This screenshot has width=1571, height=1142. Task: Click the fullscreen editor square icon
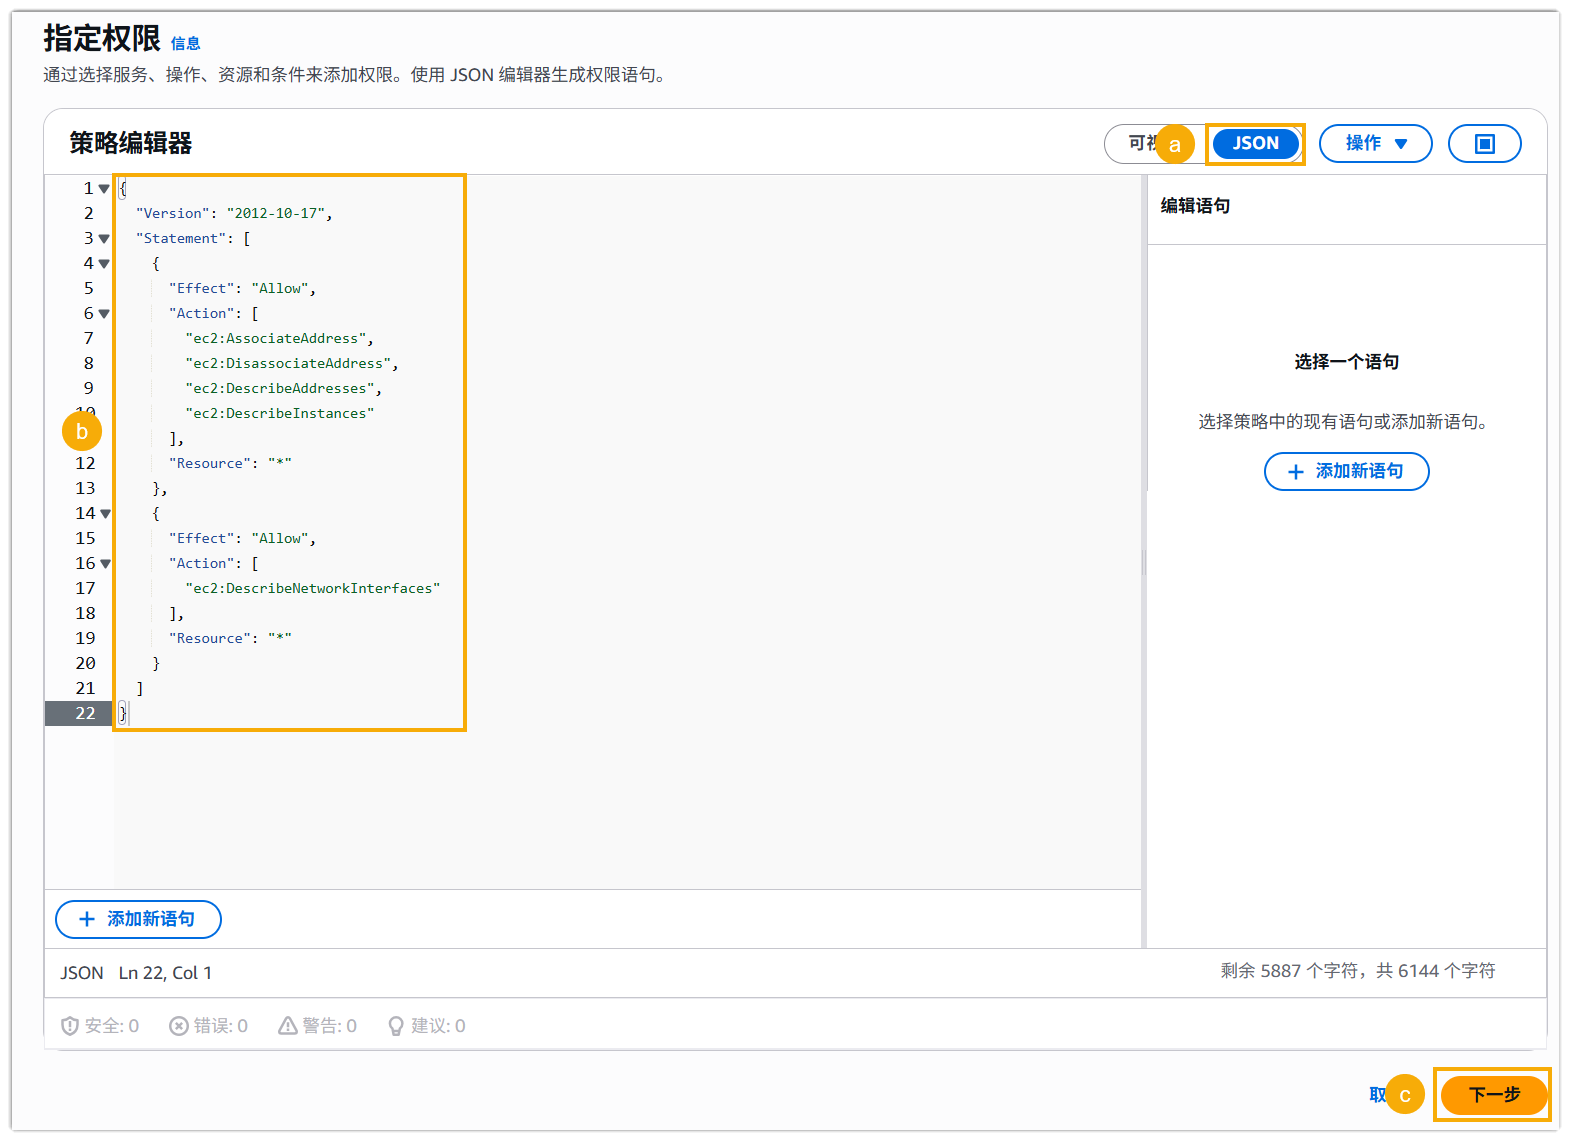coord(1484,144)
